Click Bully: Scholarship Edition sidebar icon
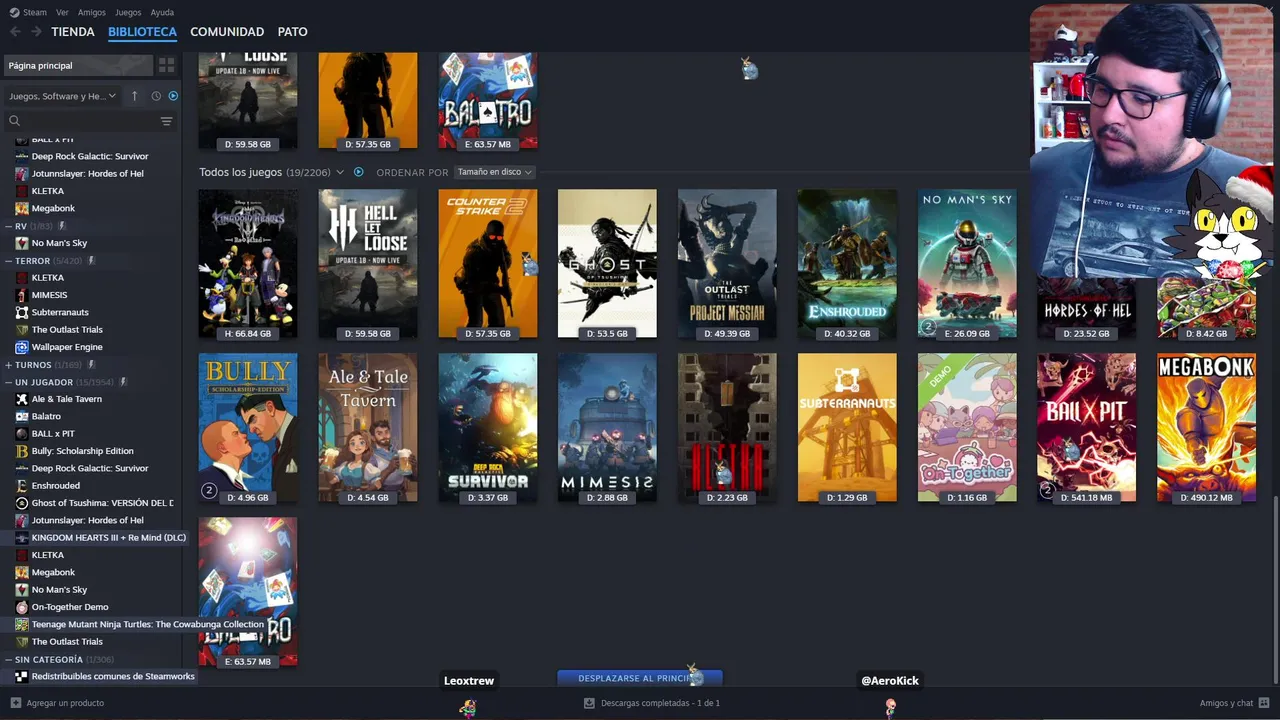The width and height of the screenshot is (1280, 720). [x=22, y=451]
